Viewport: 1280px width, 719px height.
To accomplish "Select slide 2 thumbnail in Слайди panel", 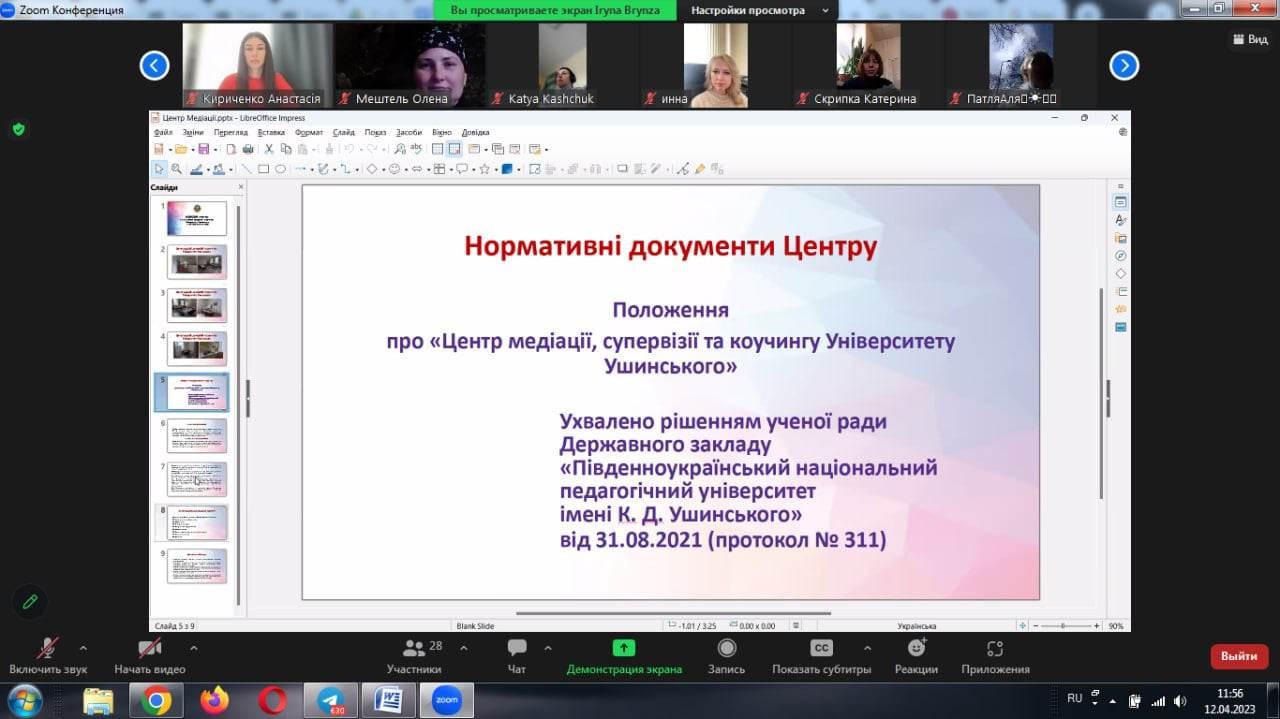I will click(x=197, y=262).
